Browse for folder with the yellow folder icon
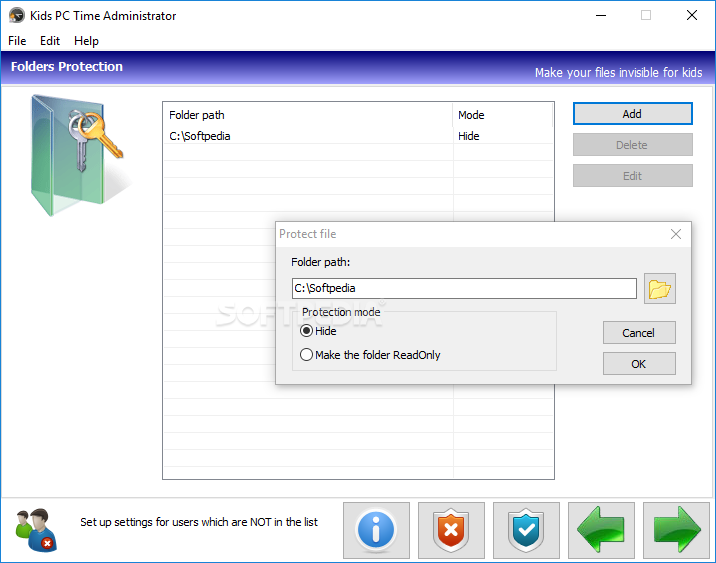This screenshot has height=563, width=716. pos(660,289)
